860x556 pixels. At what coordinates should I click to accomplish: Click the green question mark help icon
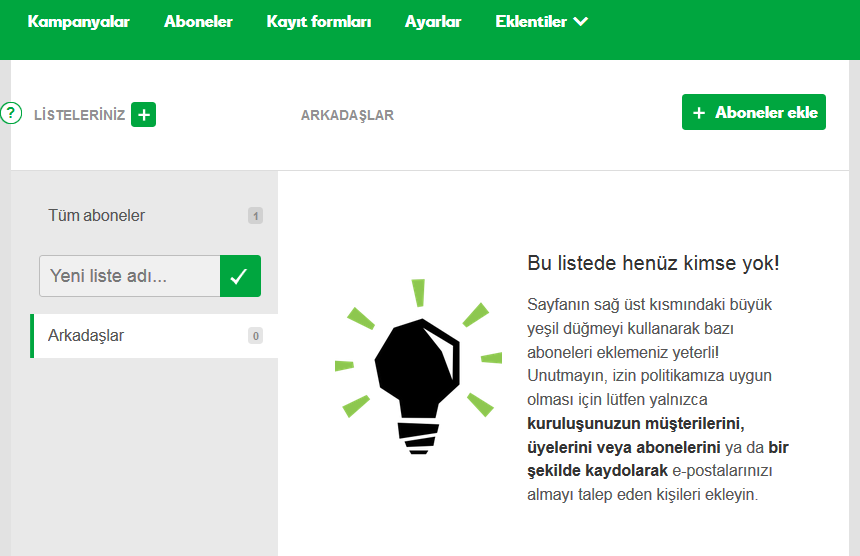coord(10,114)
